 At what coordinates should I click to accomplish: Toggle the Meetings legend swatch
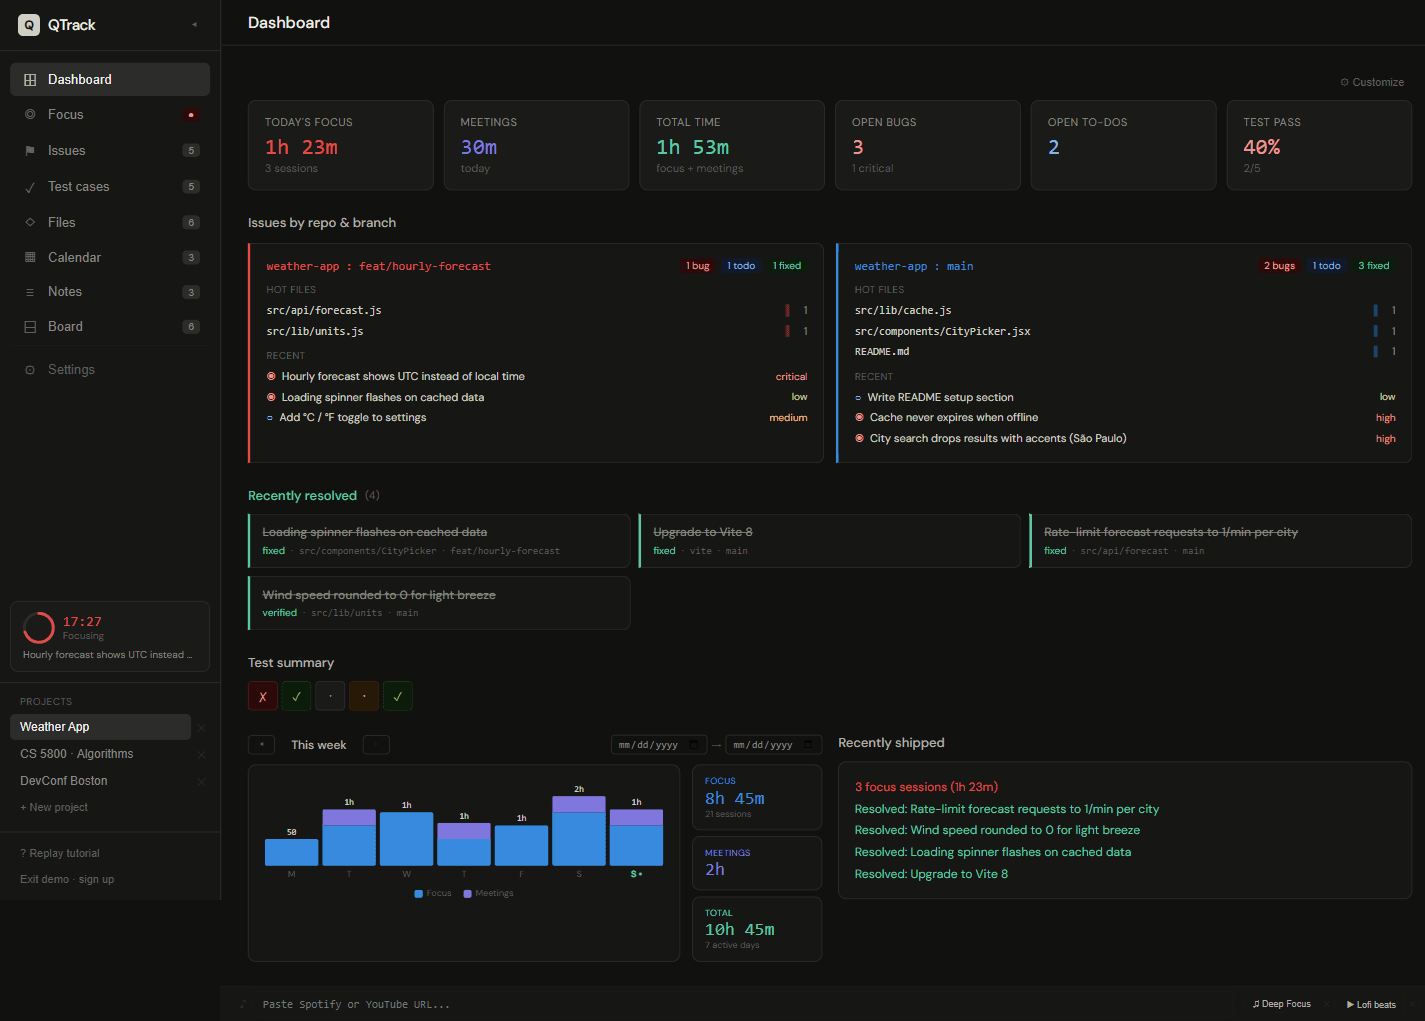[x=468, y=894]
